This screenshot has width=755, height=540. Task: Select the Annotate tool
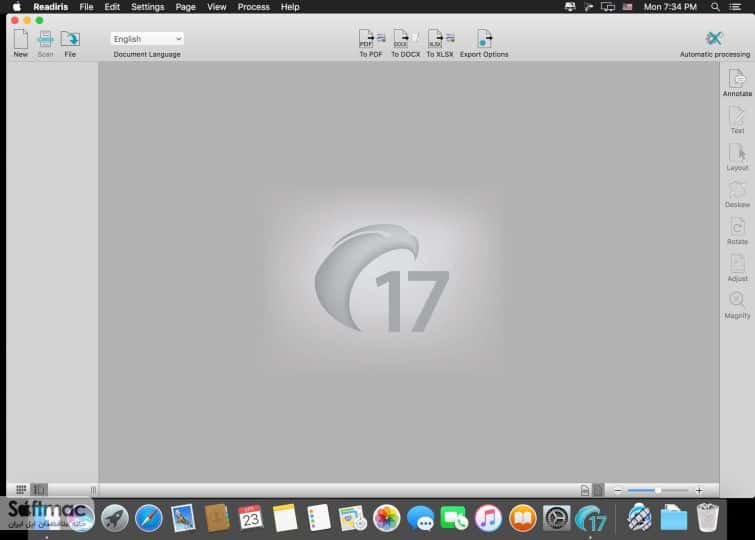[x=737, y=79]
